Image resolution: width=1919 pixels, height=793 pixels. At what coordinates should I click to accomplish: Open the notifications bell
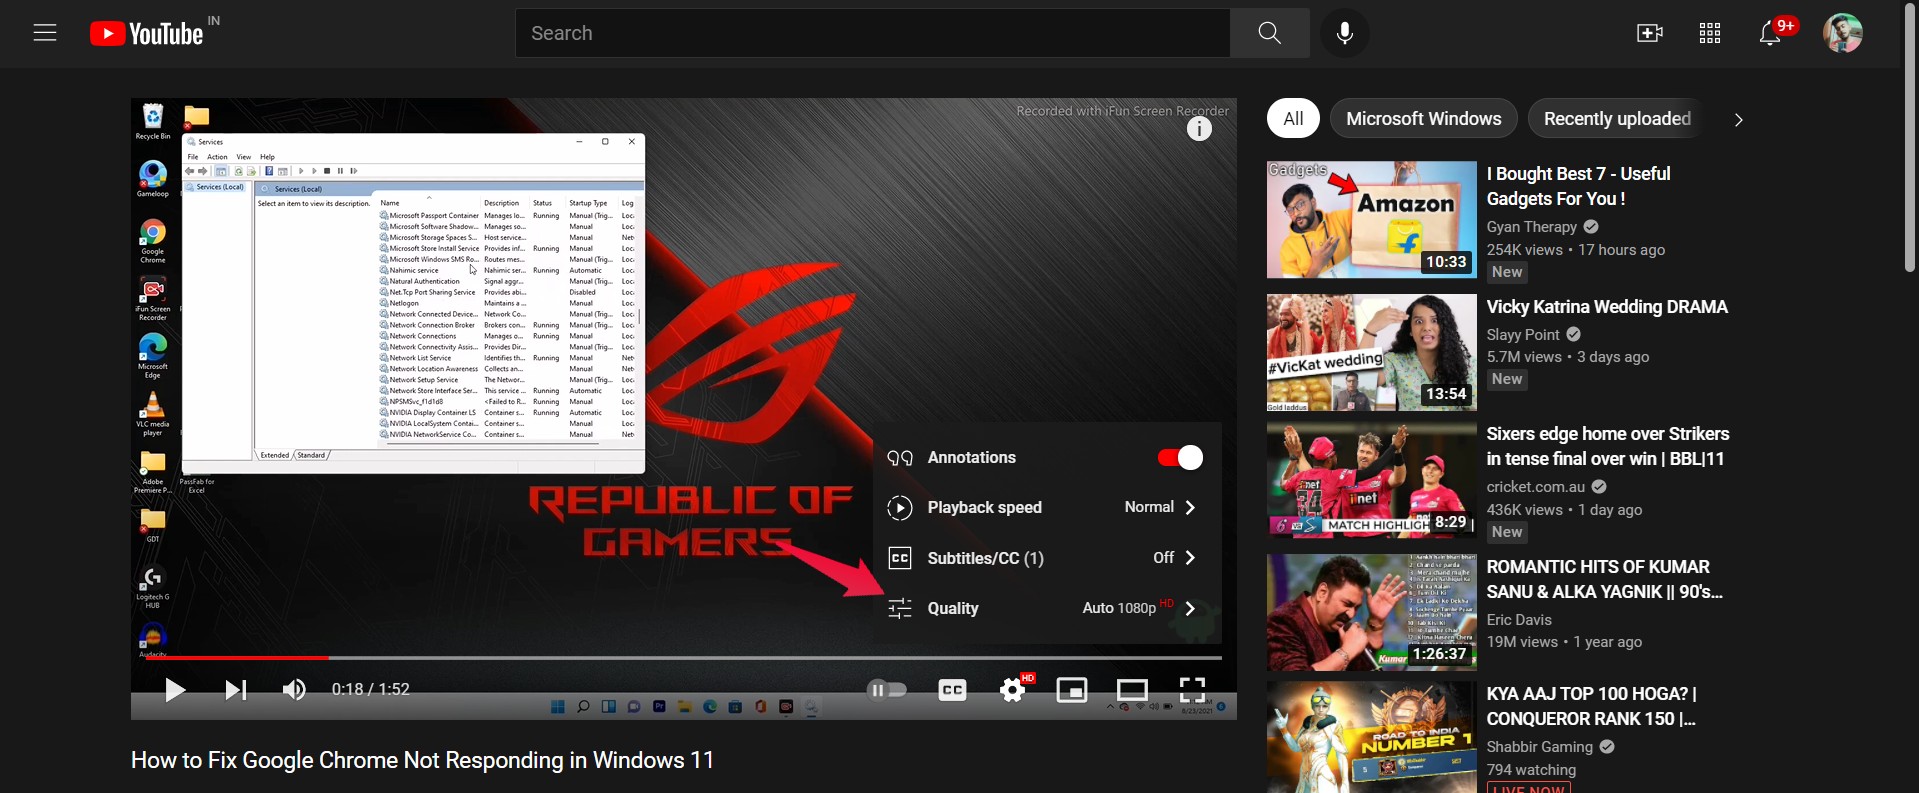coord(1771,33)
